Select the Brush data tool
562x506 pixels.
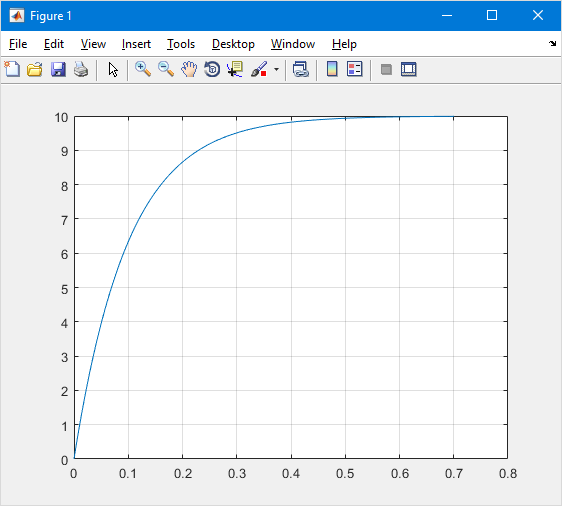click(259, 69)
